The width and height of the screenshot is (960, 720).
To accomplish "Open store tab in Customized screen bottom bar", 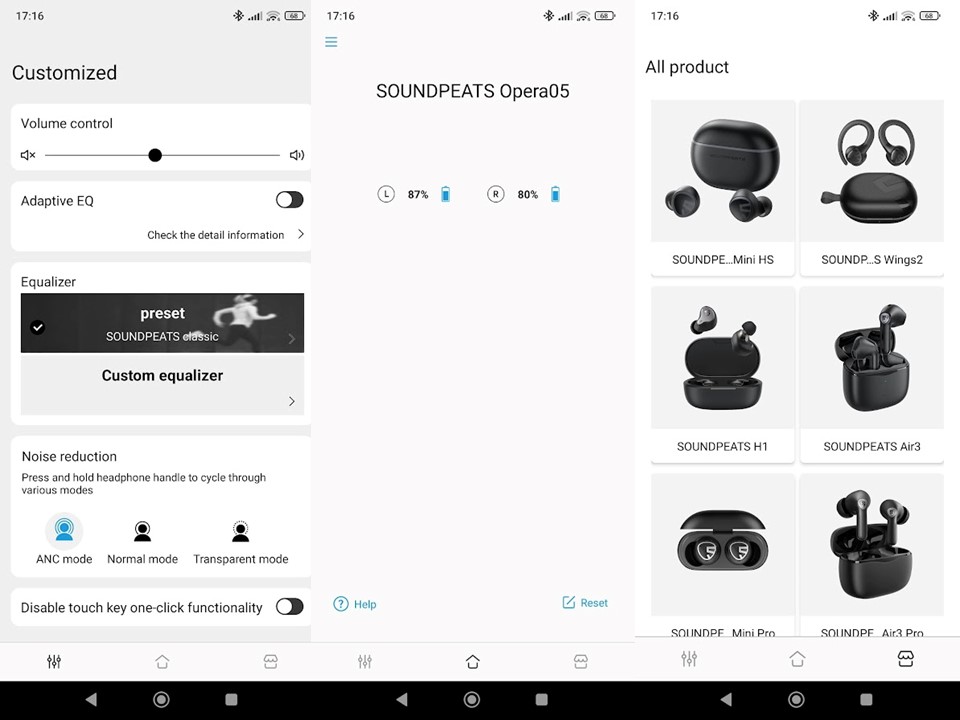I will click(271, 661).
